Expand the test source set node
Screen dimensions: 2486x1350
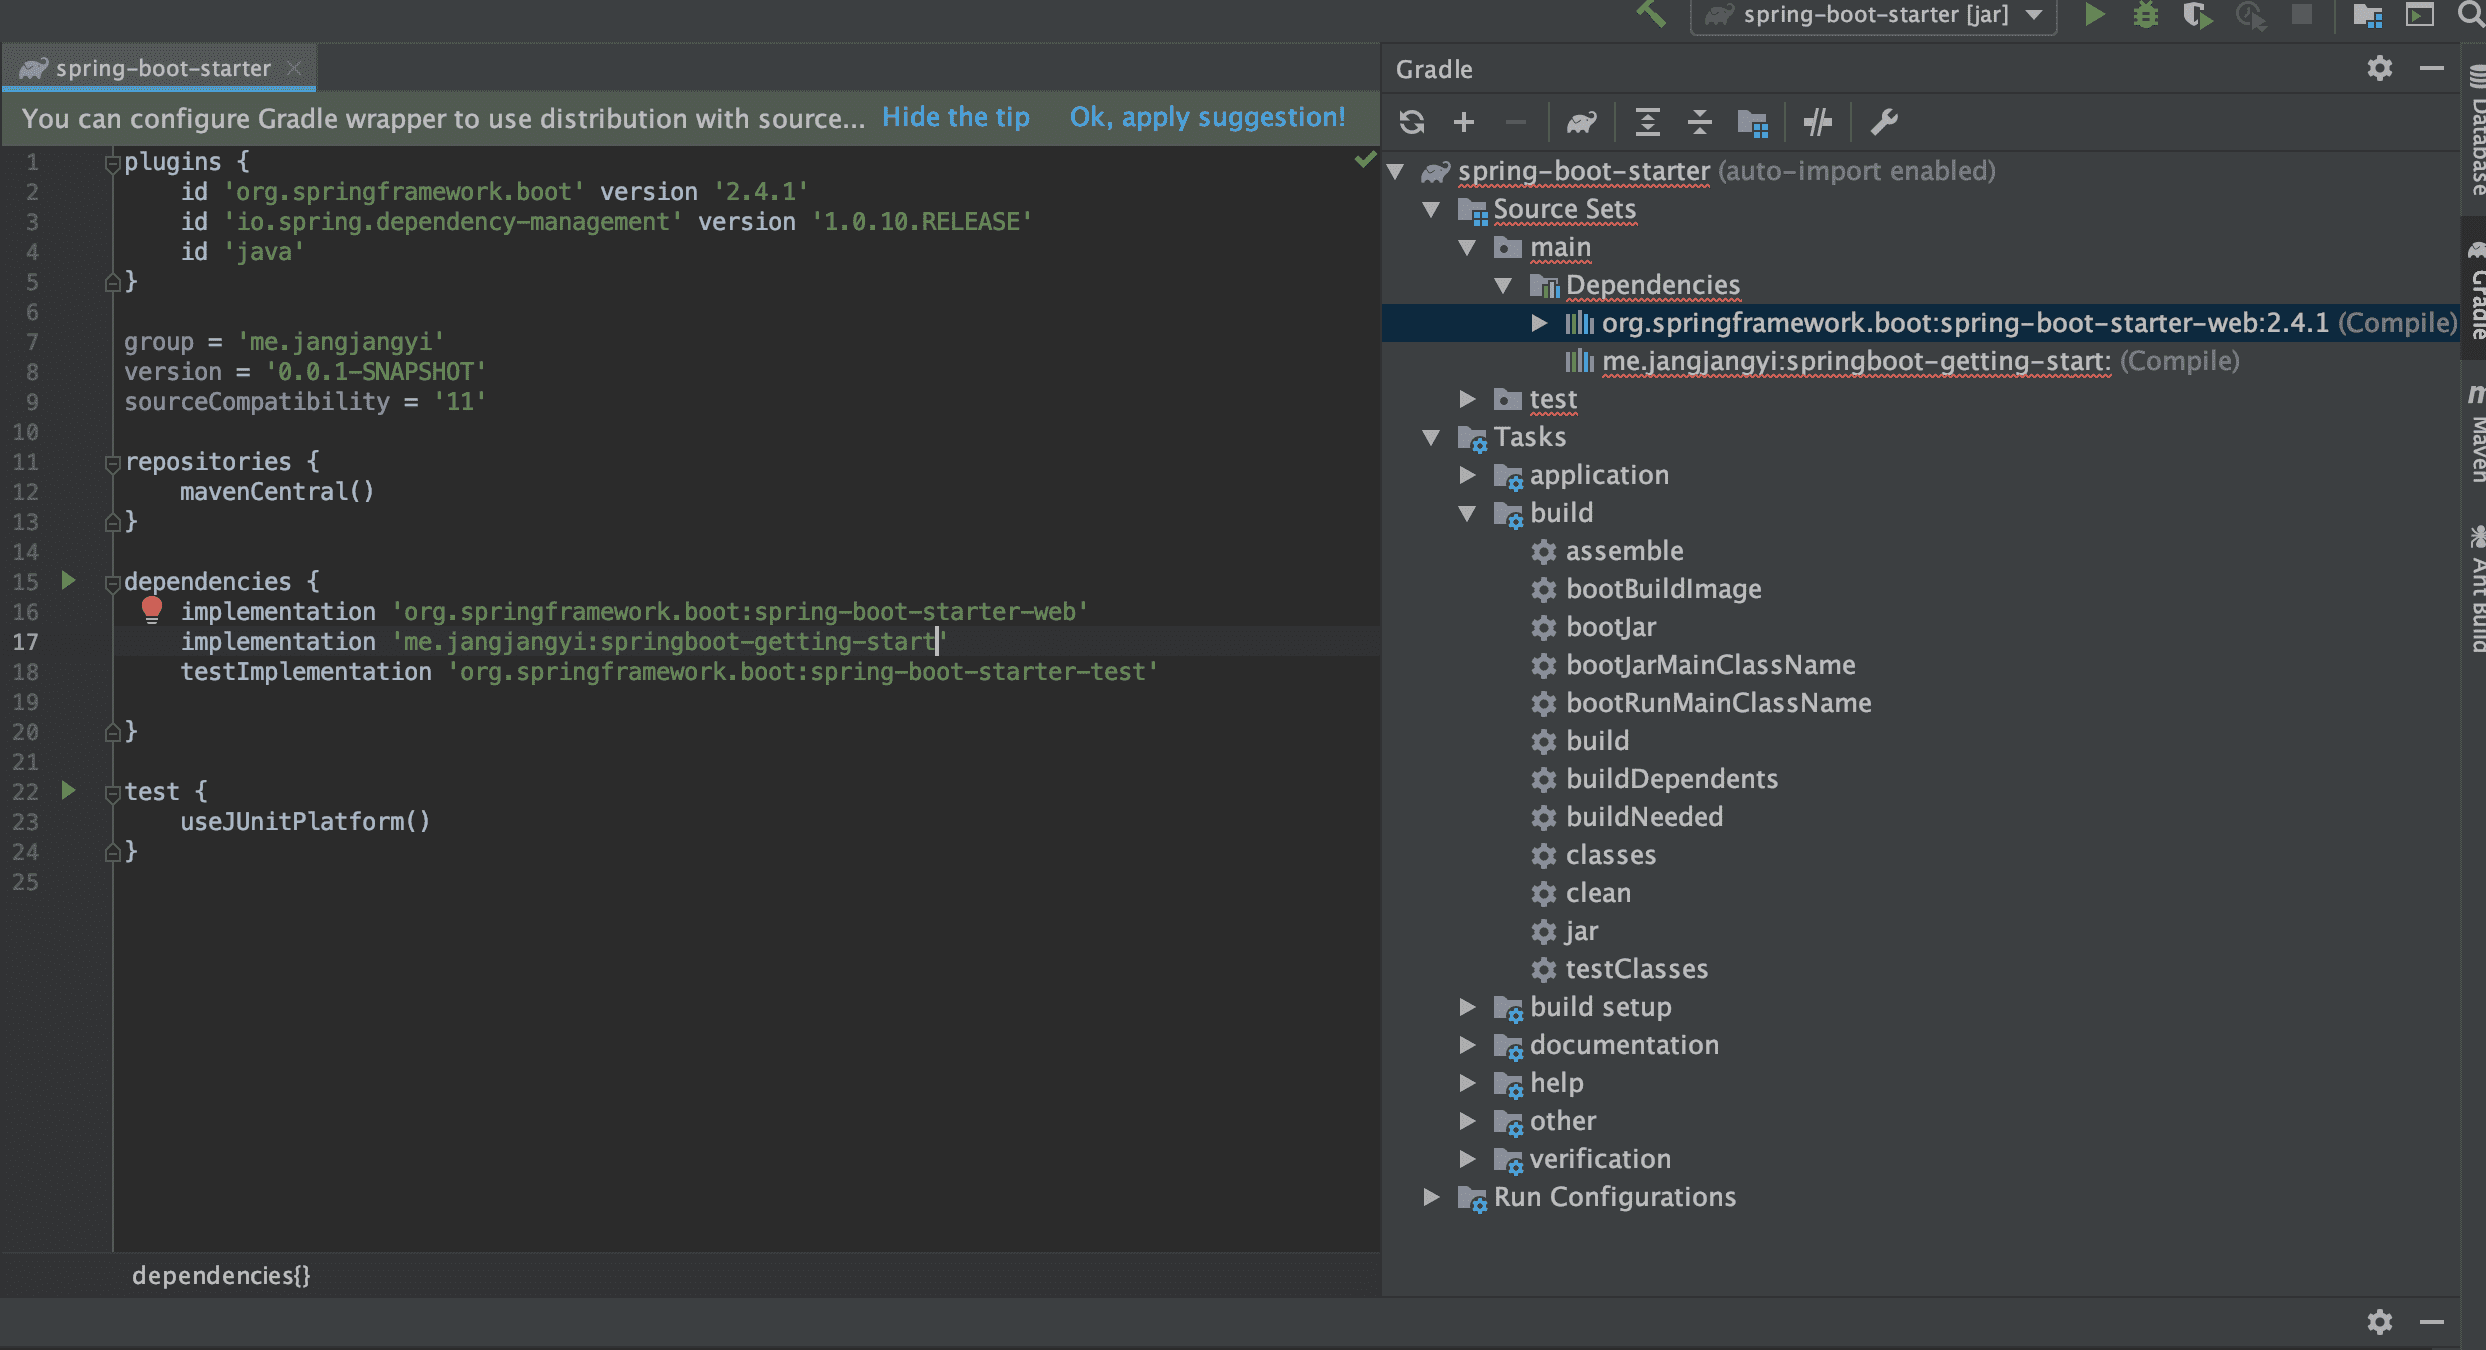pos(1467,399)
